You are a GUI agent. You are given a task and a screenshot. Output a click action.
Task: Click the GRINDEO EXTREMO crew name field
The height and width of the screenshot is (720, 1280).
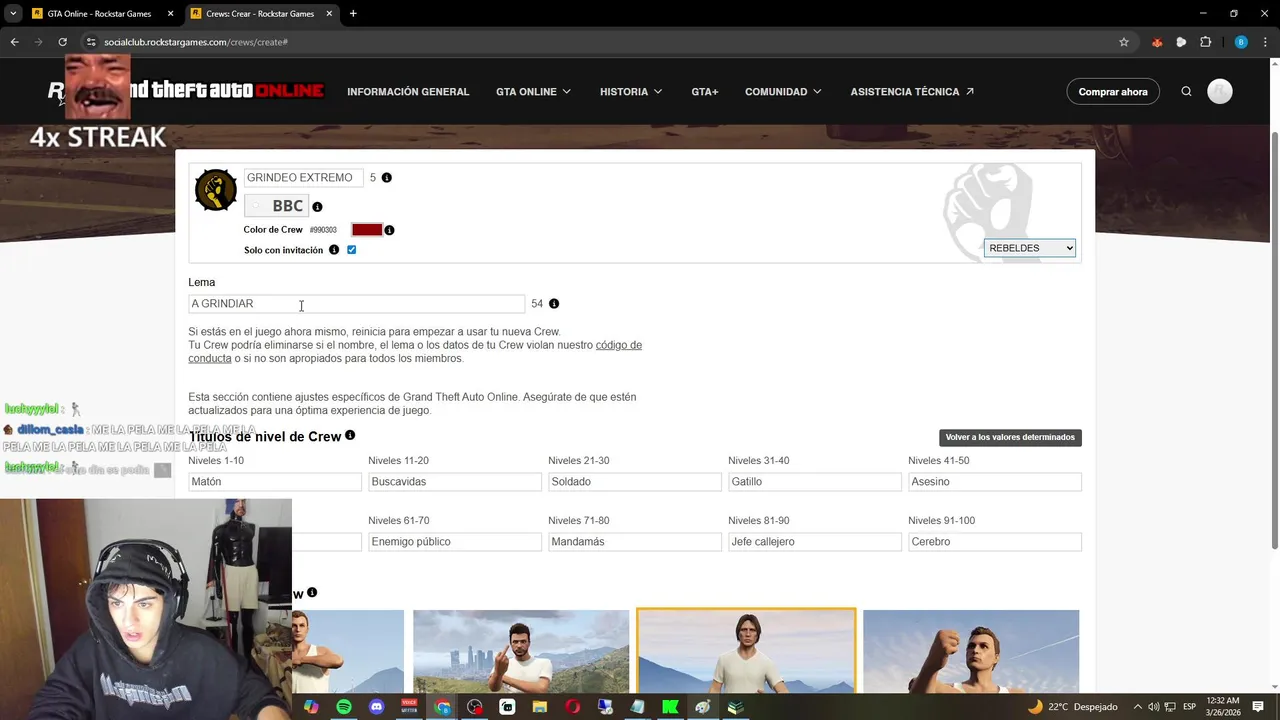click(x=304, y=178)
